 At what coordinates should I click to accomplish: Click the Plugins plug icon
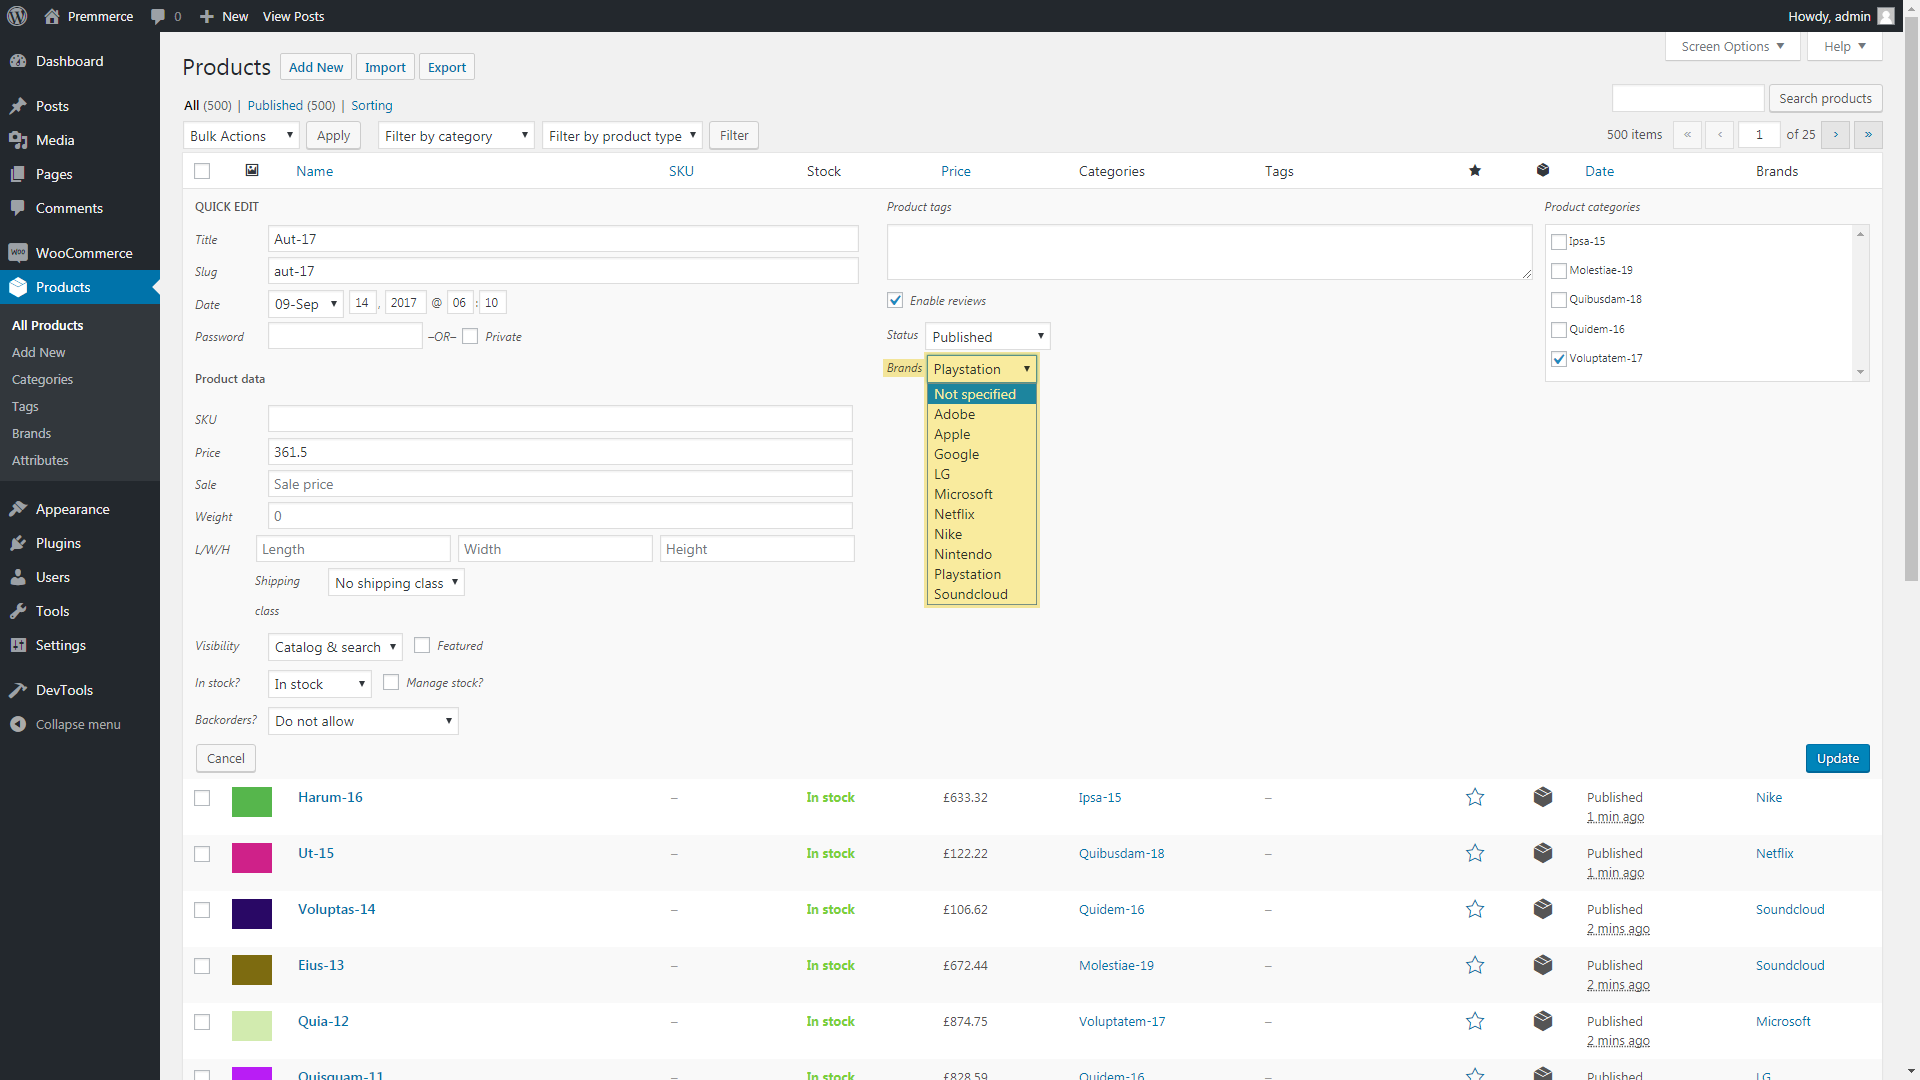pos(18,543)
